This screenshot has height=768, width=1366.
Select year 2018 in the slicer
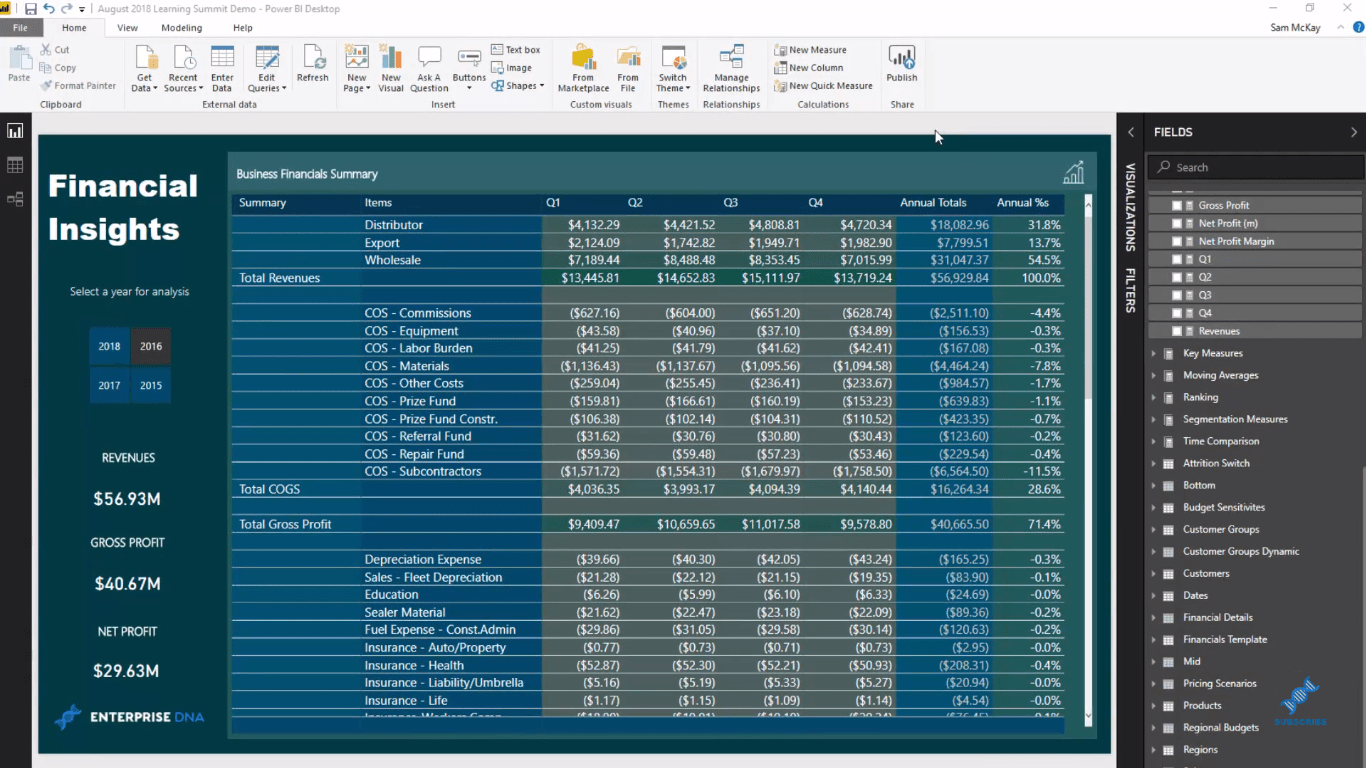click(109, 346)
